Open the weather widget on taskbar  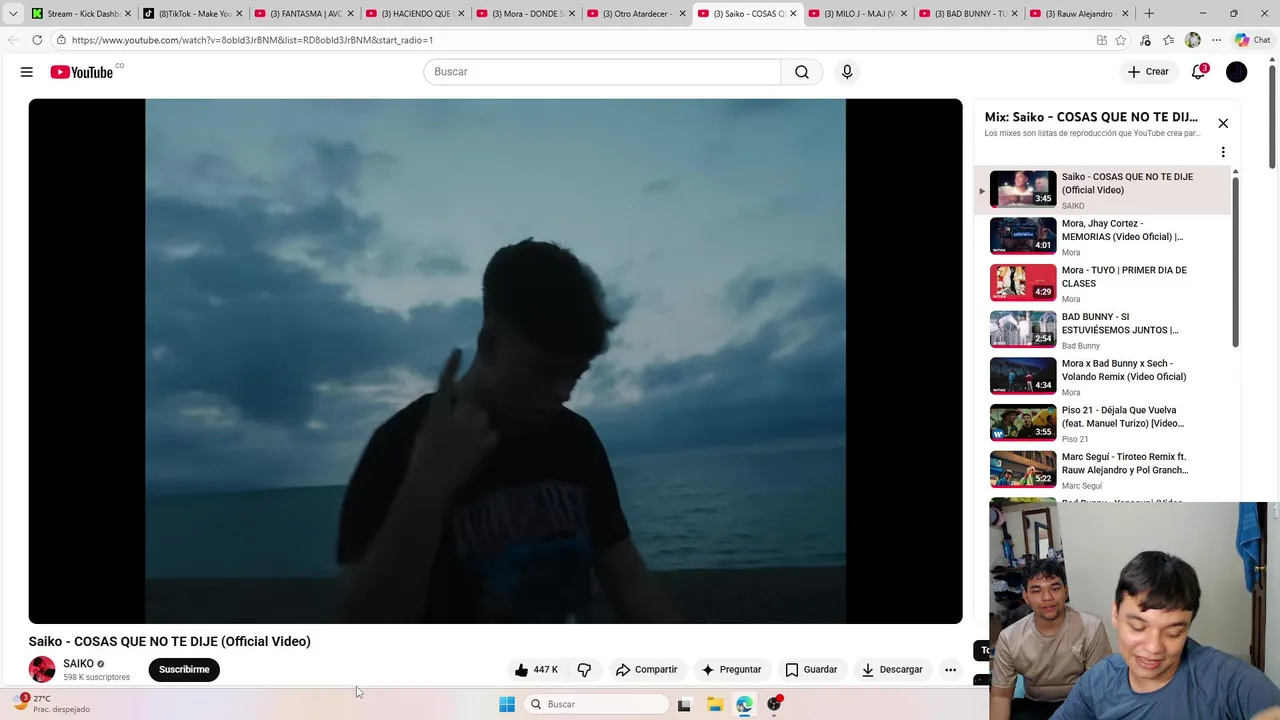[x=50, y=704]
